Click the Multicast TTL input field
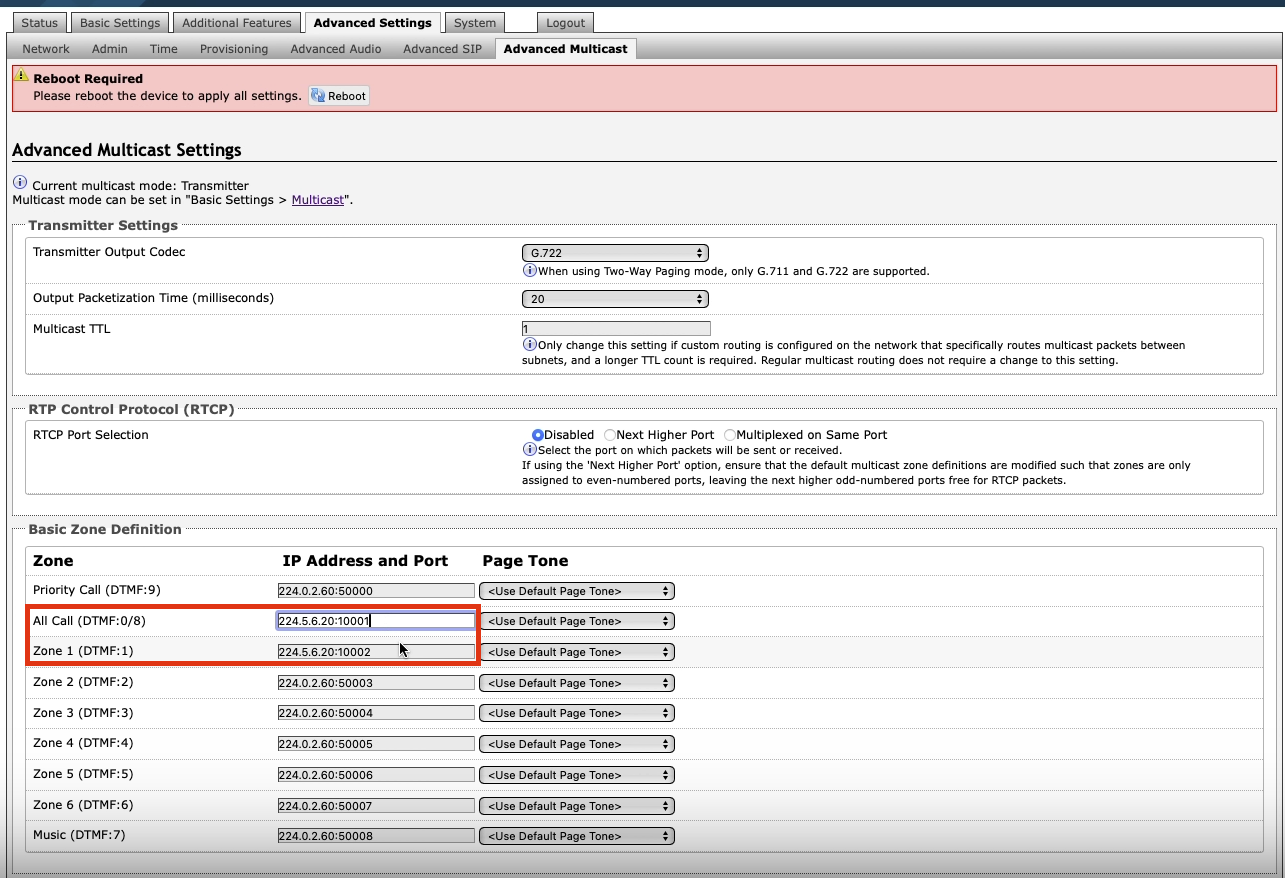The image size is (1285, 878). [616, 329]
